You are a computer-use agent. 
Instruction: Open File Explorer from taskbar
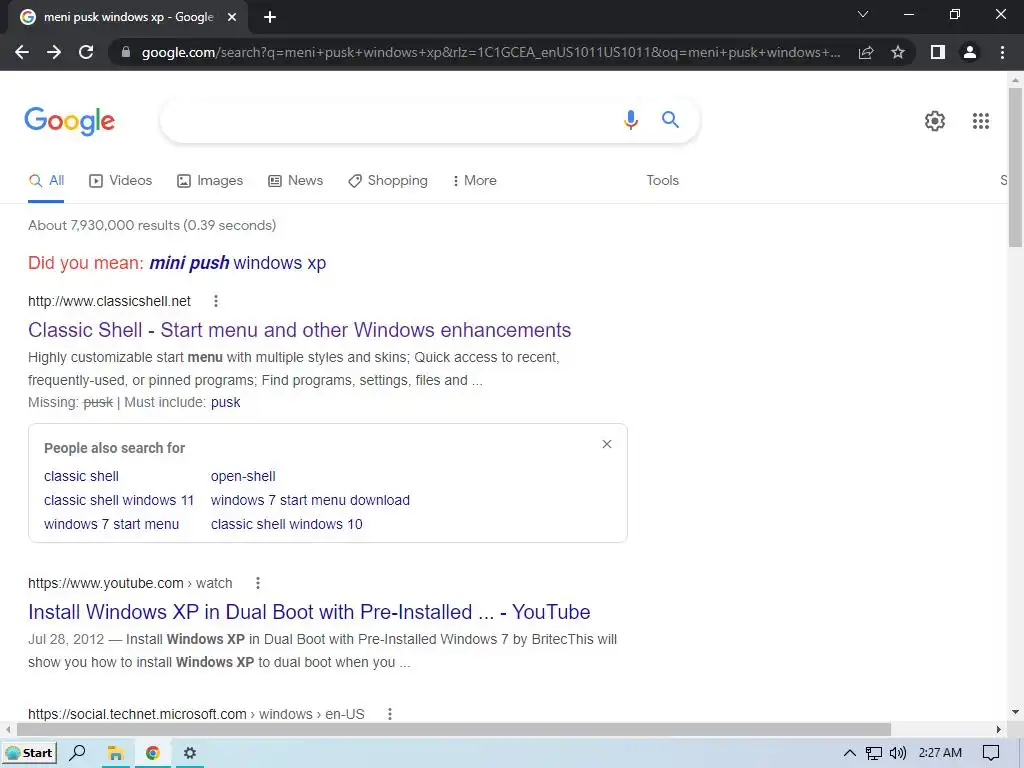coord(116,753)
